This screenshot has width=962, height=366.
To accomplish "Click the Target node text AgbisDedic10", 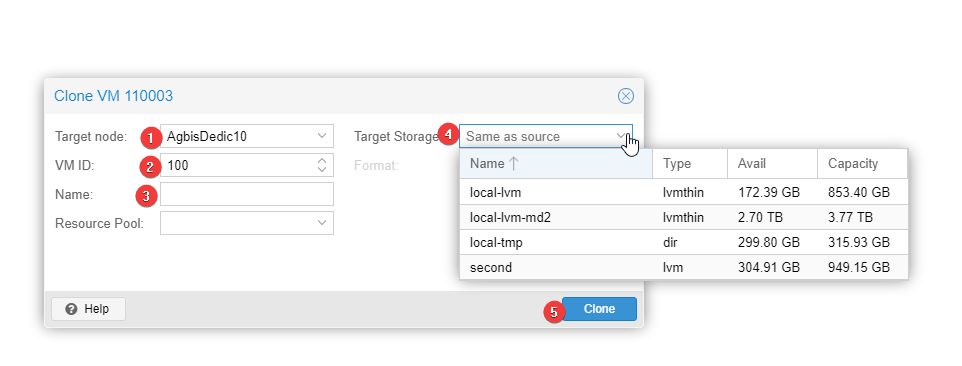I will click(207, 136).
